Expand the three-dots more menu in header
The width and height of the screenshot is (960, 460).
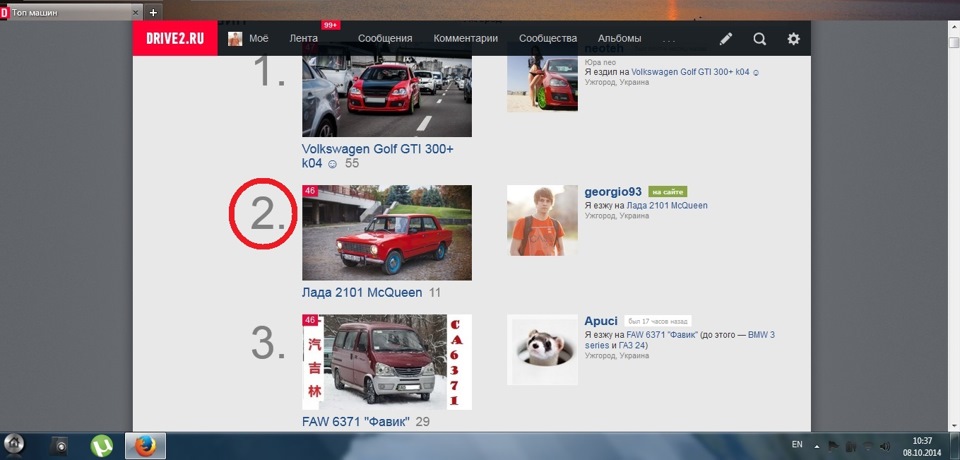[x=669, y=40]
